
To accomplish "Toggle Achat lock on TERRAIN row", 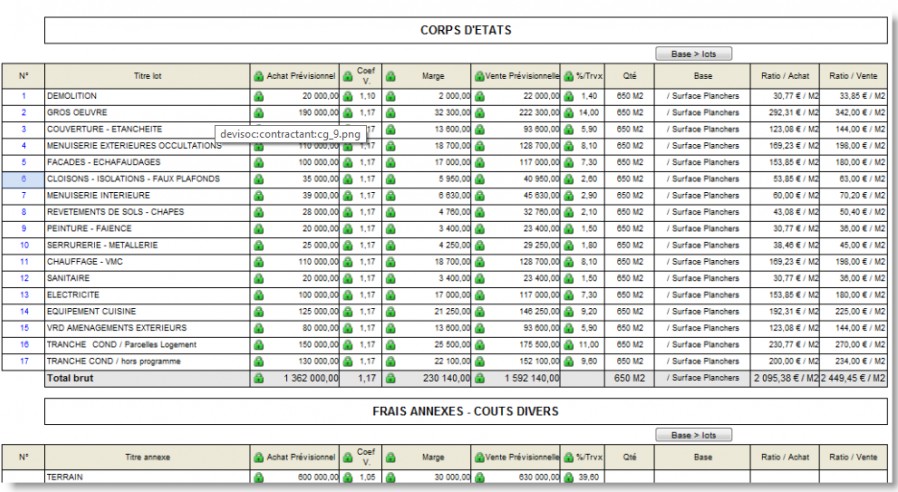I will click(258, 478).
